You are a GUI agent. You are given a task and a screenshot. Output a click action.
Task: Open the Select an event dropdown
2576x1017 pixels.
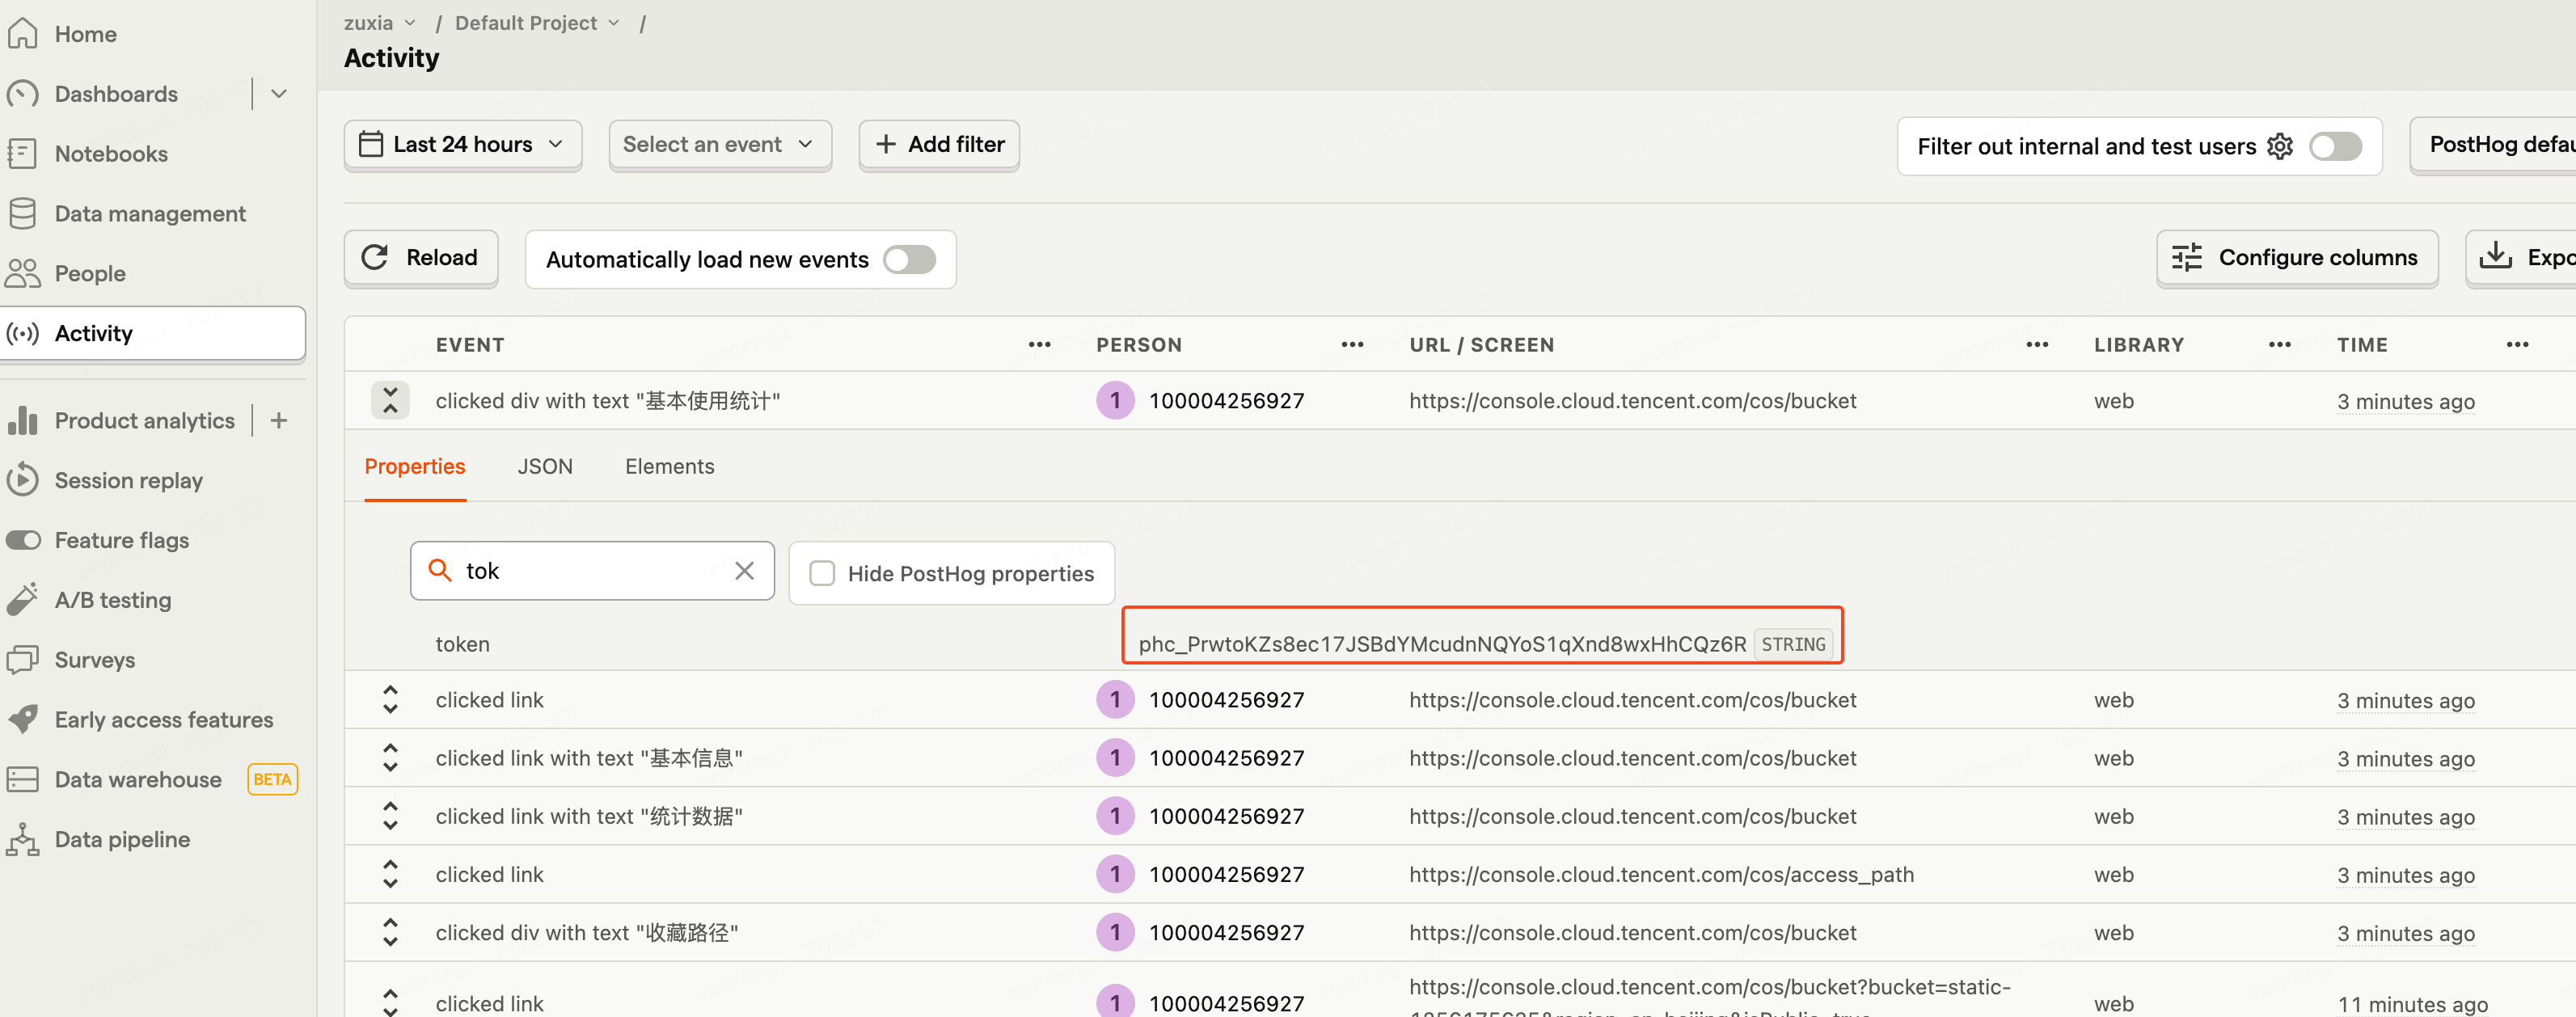click(x=719, y=145)
